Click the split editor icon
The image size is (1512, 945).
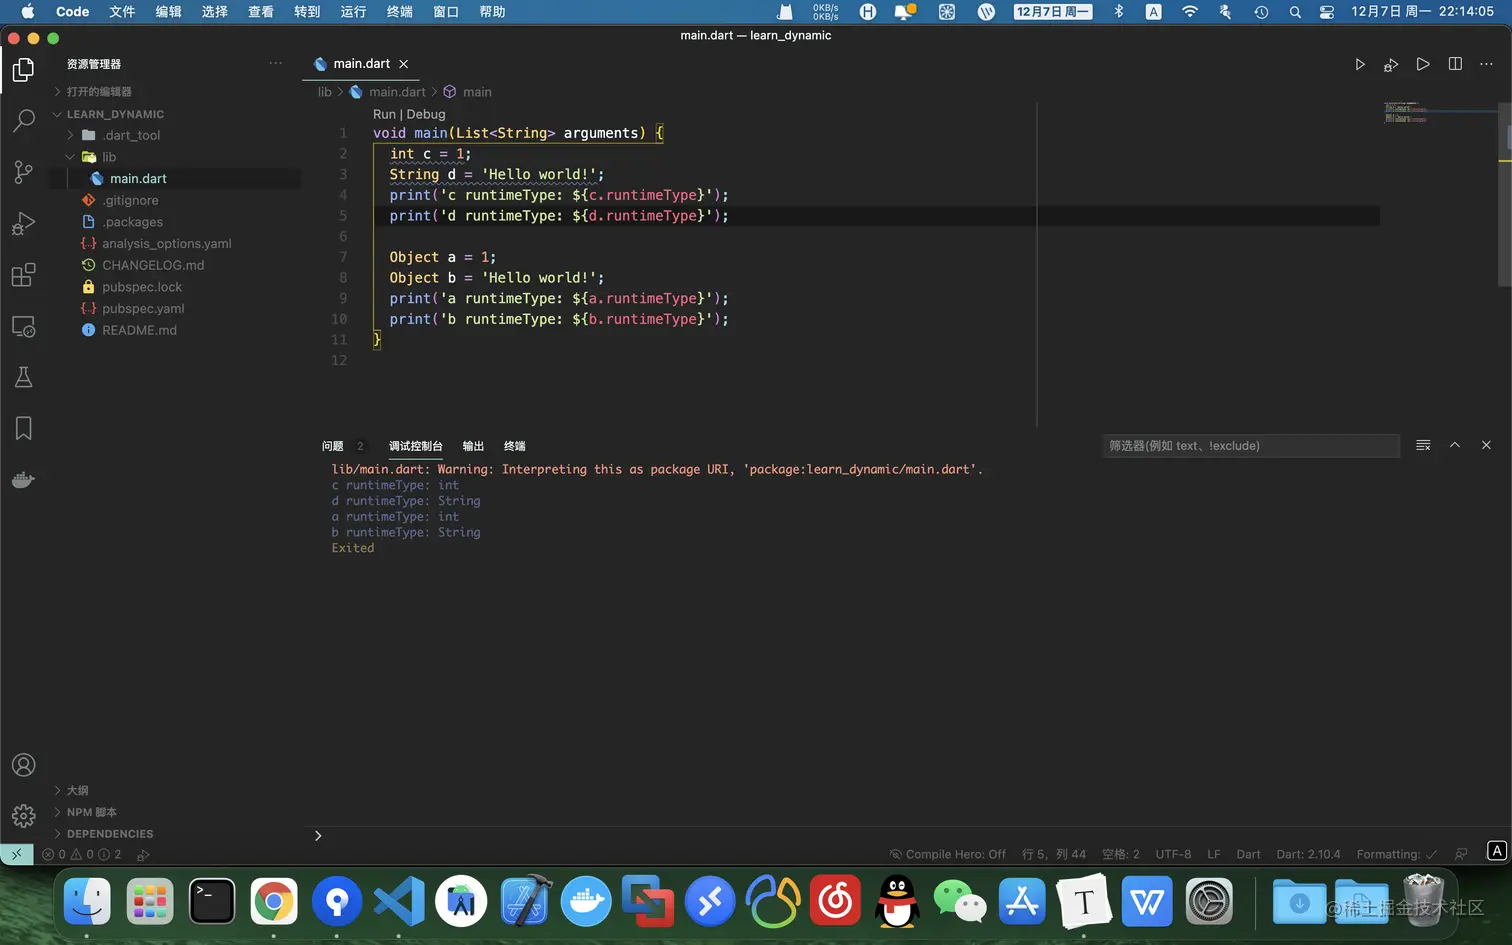click(1455, 64)
